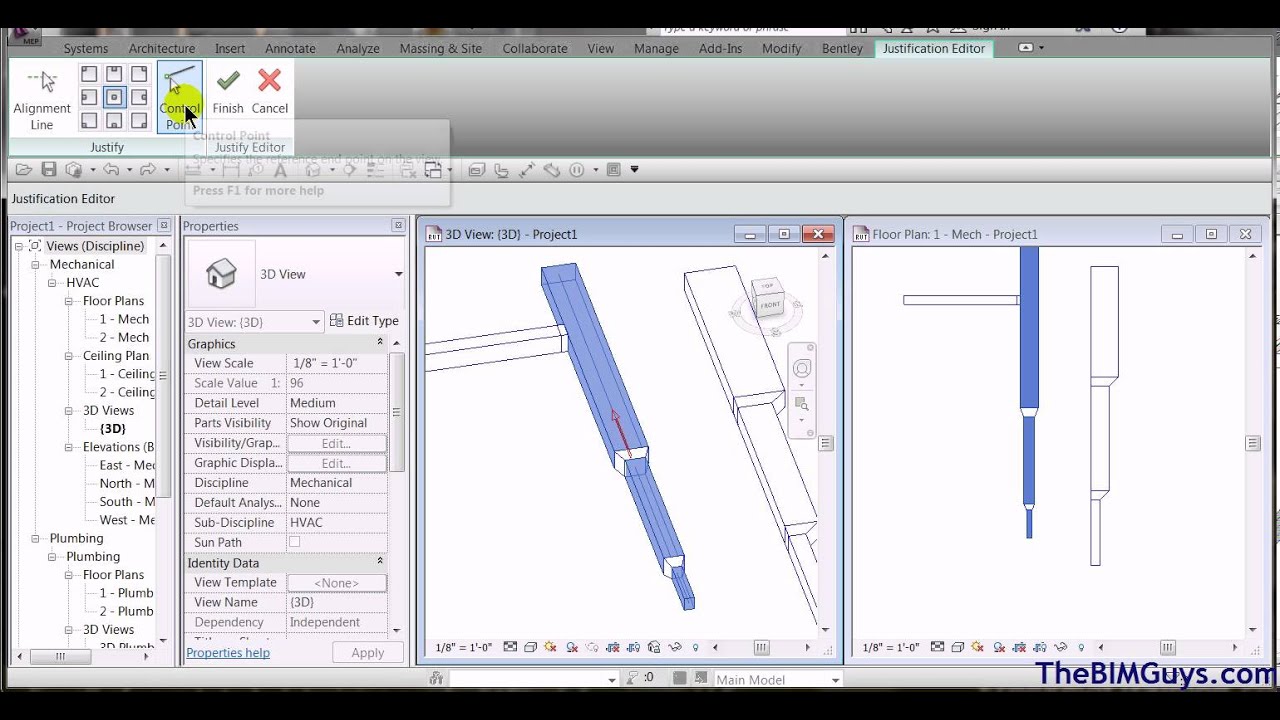Open visual style in Floor Plan view bar
1280x720 pixels.
click(x=958, y=647)
